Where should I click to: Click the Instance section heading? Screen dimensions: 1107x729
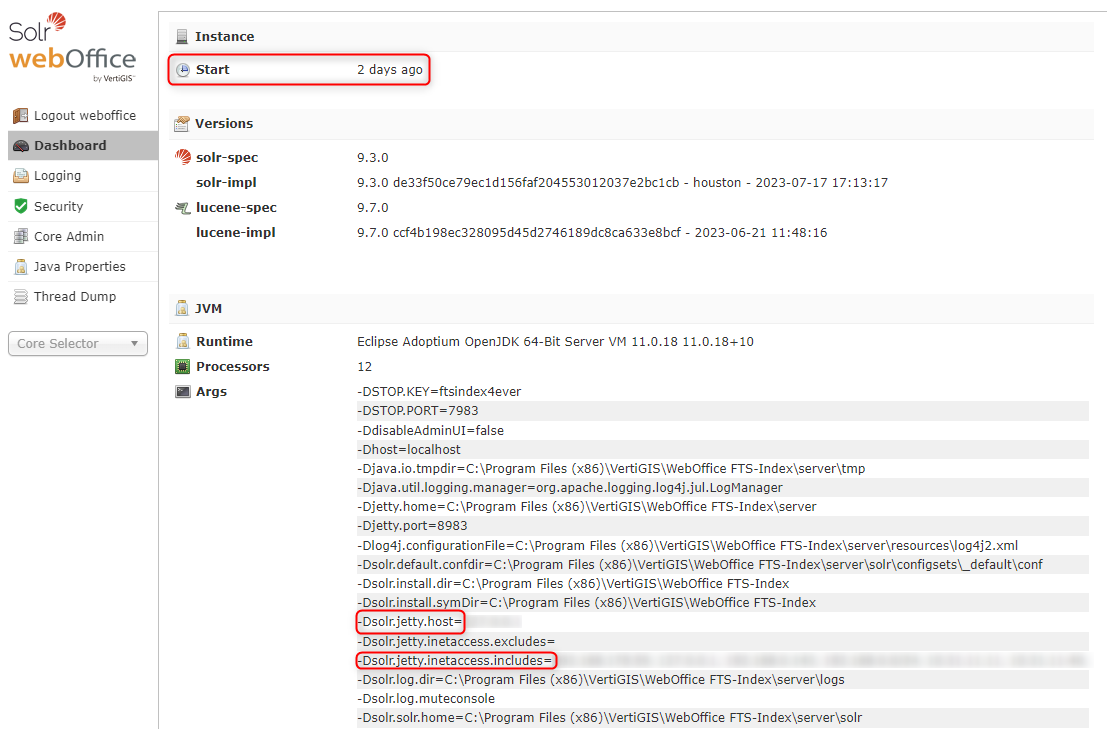[x=225, y=36]
